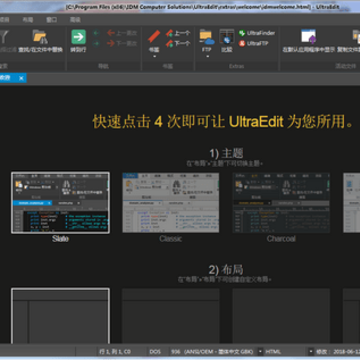Open the HTML file type selector
The width and height of the screenshot is (360, 360).
(x=274, y=352)
